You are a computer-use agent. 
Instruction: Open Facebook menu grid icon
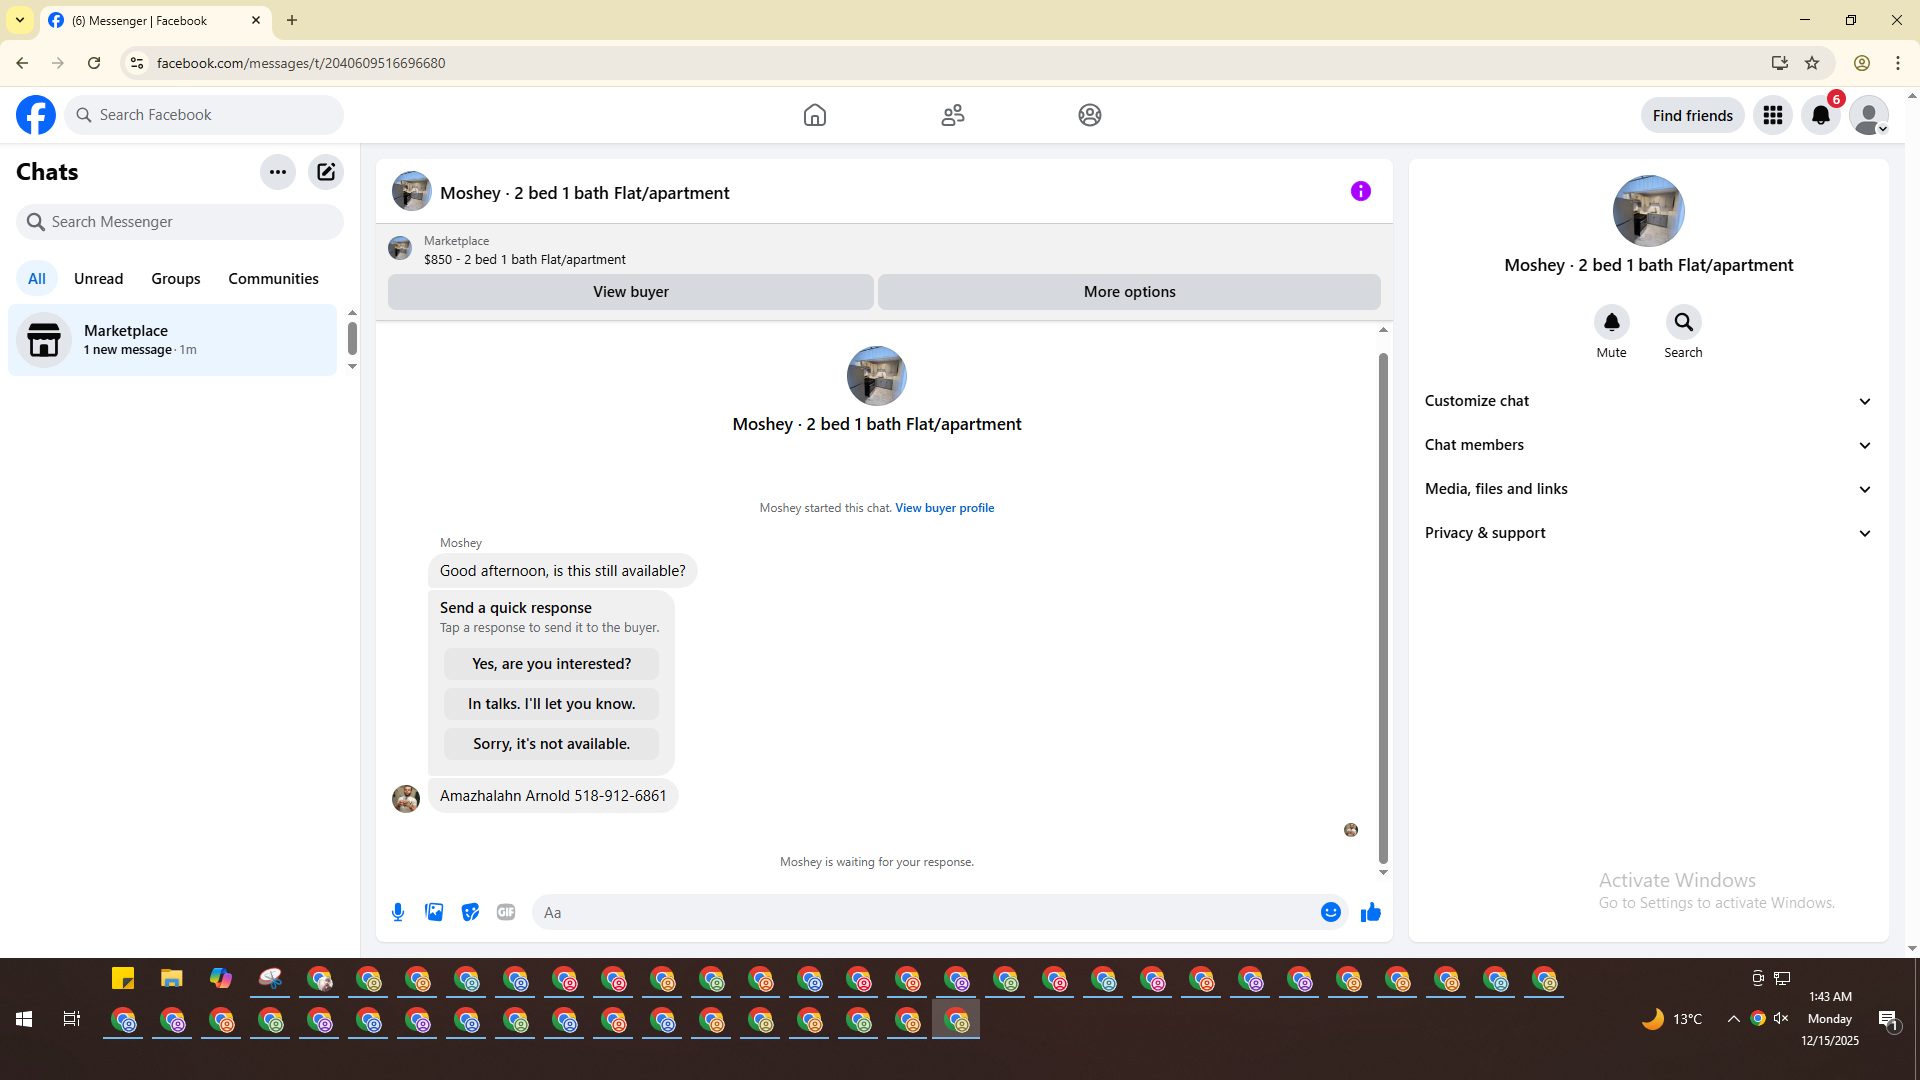(x=1772, y=116)
